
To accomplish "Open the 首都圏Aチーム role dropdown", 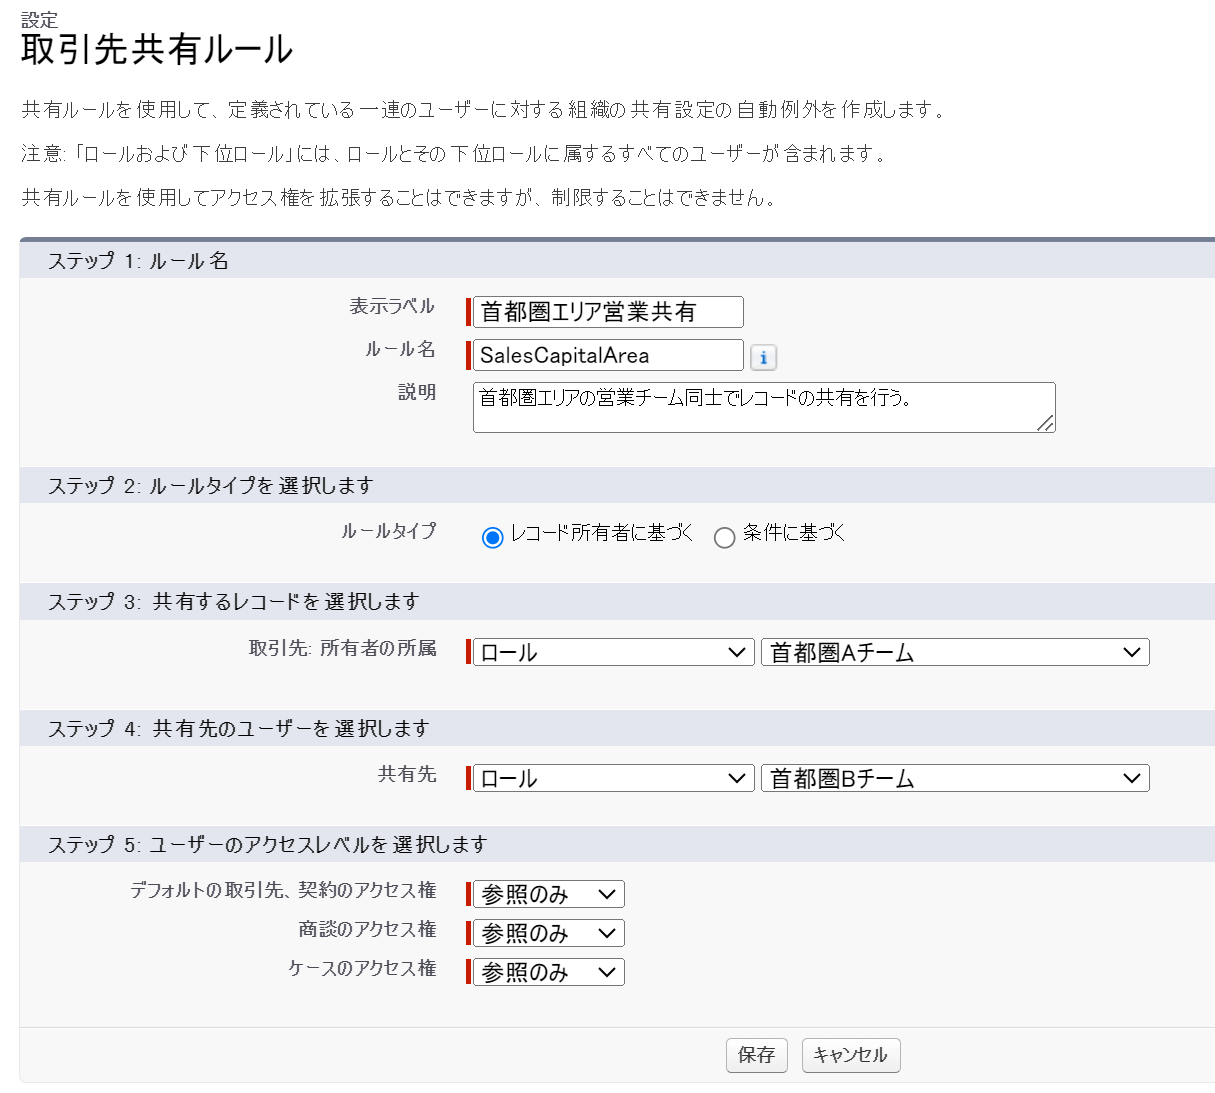I will coord(955,652).
